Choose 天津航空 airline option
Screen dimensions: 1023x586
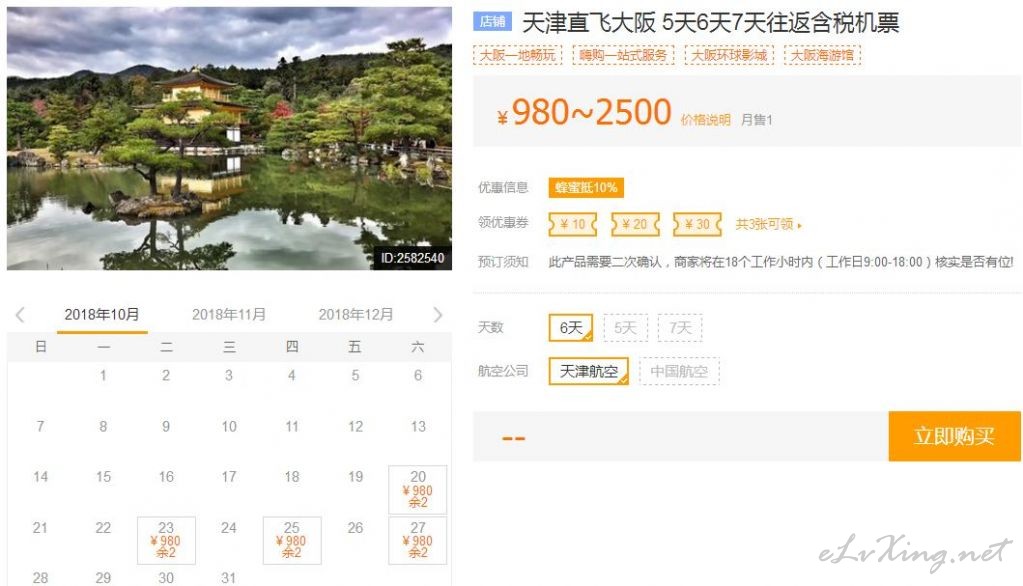tap(588, 371)
